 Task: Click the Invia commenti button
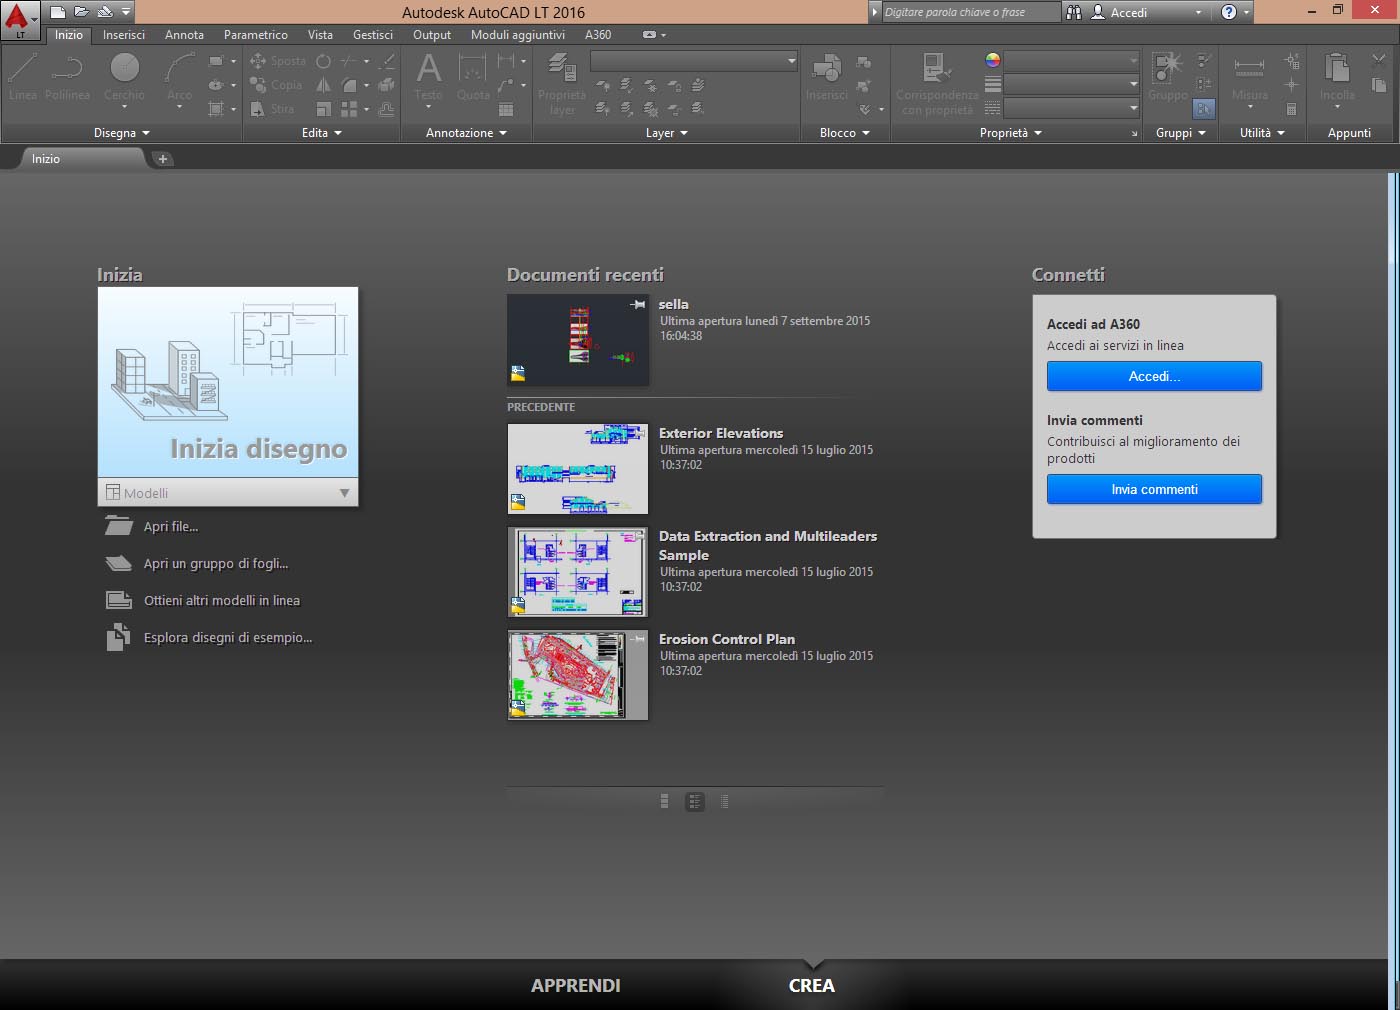click(1154, 489)
